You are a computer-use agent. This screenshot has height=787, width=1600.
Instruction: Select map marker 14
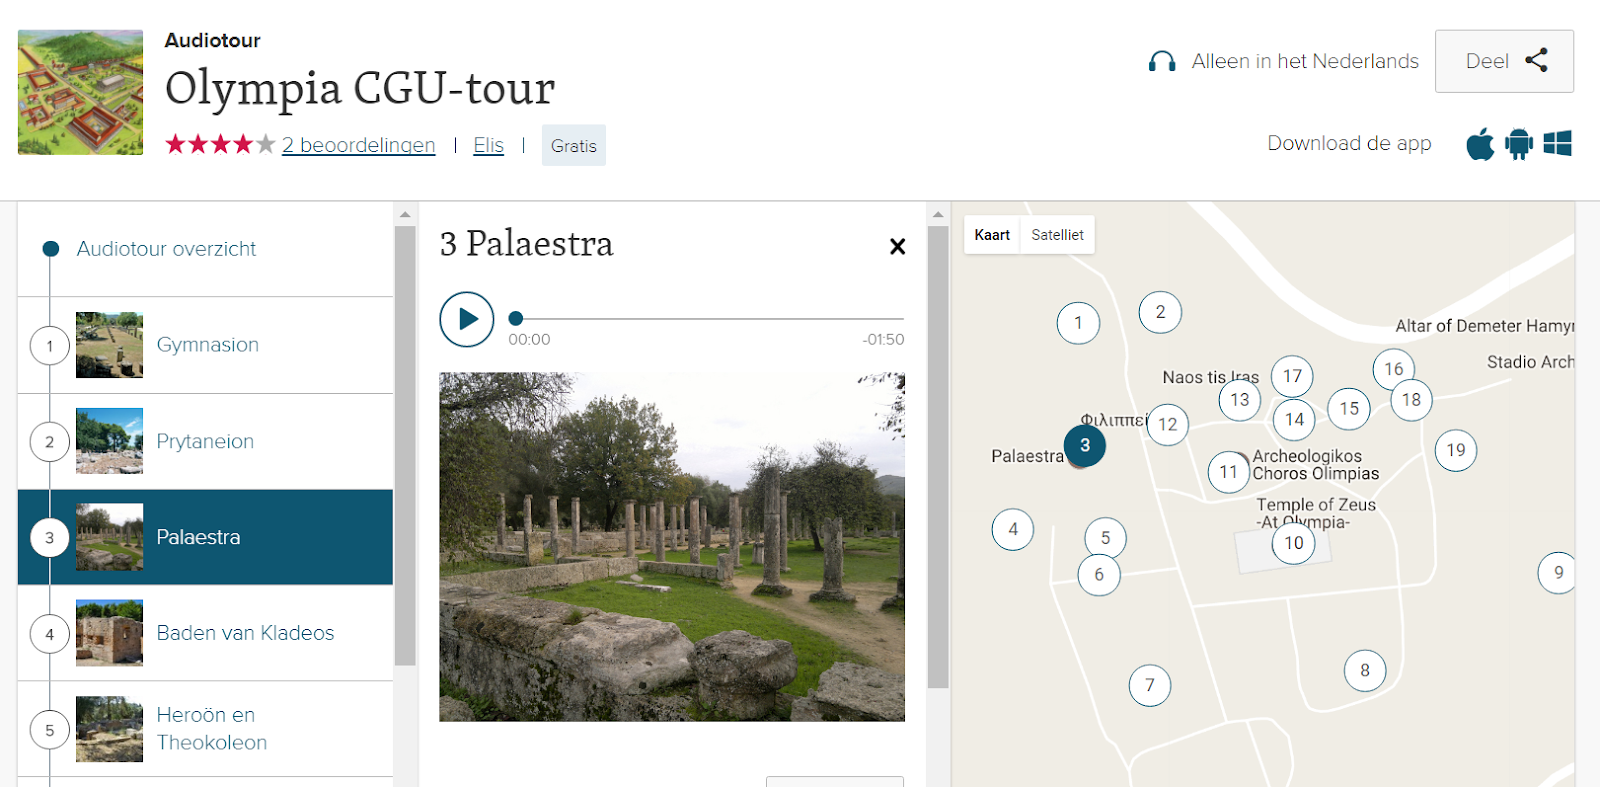(x=1294, y=420)
